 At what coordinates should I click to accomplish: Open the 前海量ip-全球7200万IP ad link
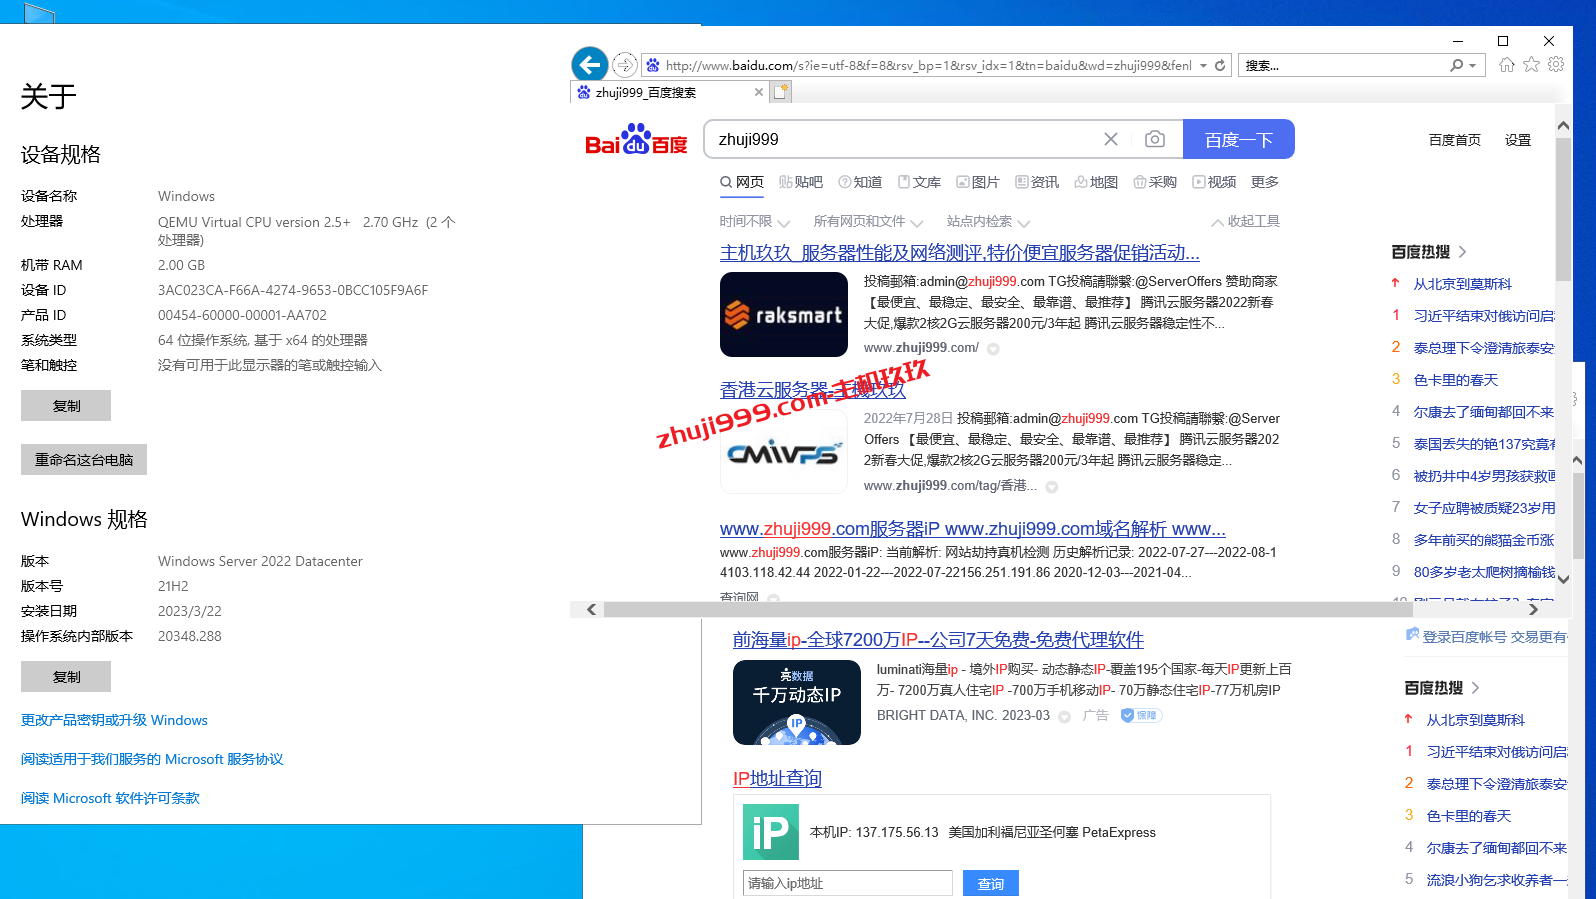tap(938, 640)
